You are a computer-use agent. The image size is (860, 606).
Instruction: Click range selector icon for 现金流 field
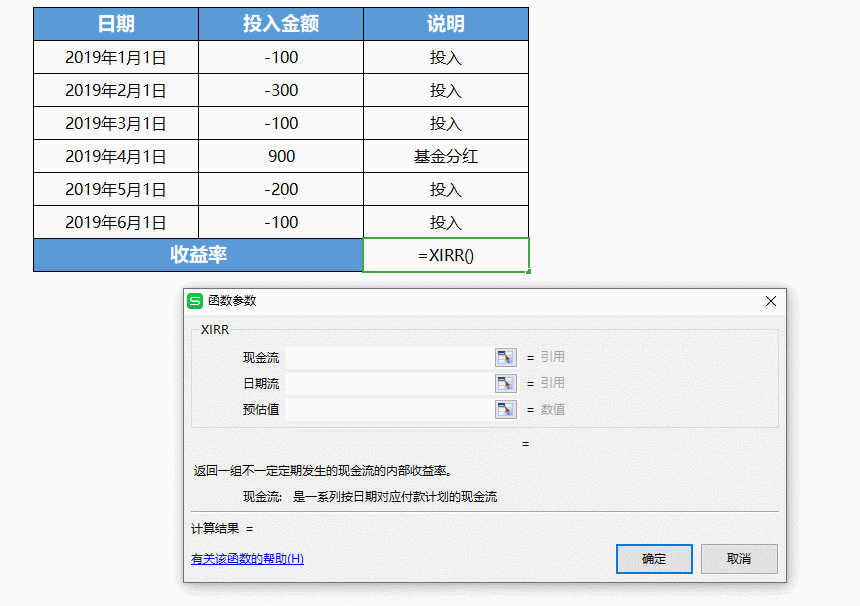506,357
